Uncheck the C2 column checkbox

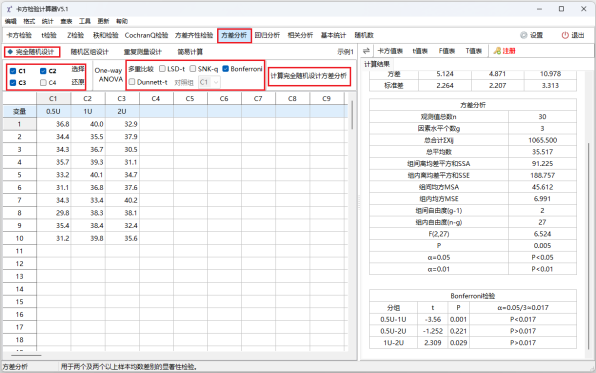pos(43,71)
